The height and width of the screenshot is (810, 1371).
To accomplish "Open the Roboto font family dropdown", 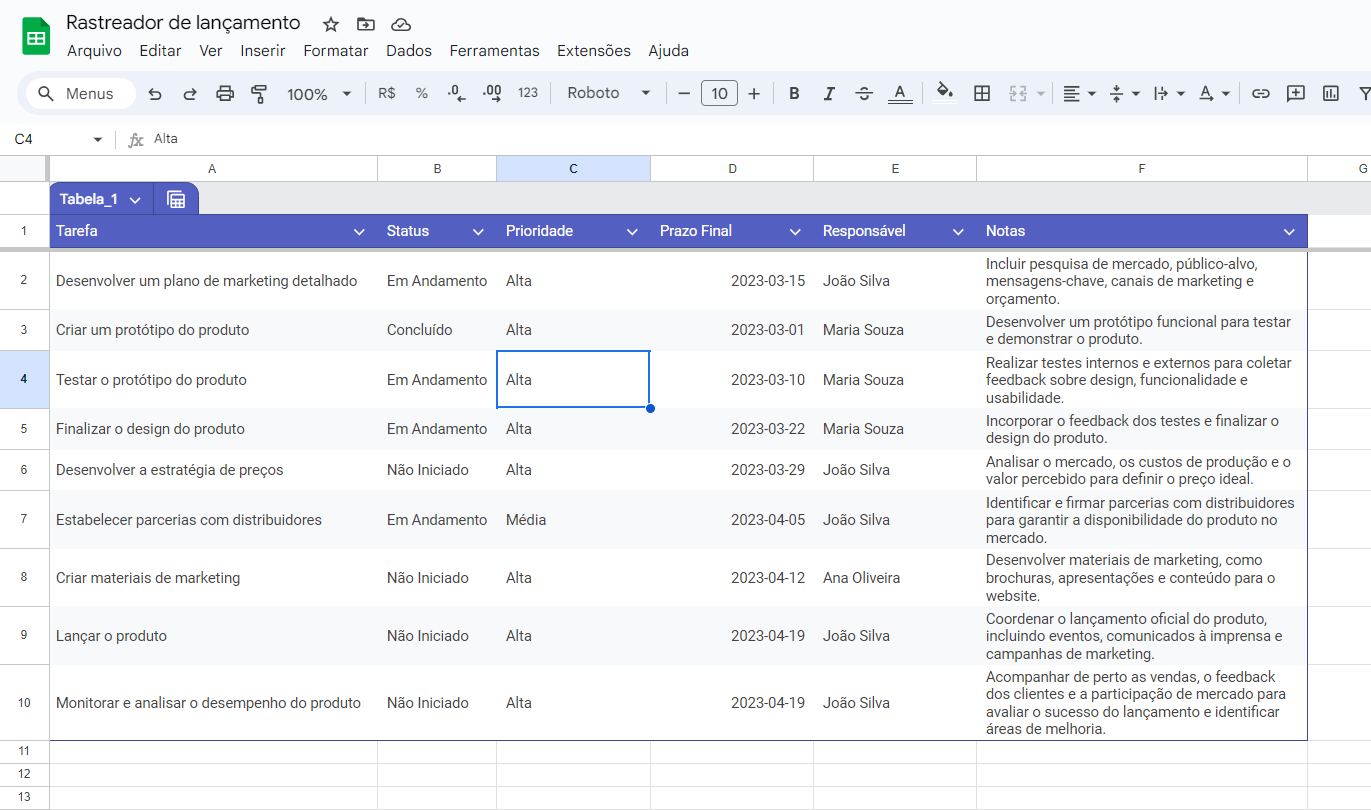I will (608, 93).
